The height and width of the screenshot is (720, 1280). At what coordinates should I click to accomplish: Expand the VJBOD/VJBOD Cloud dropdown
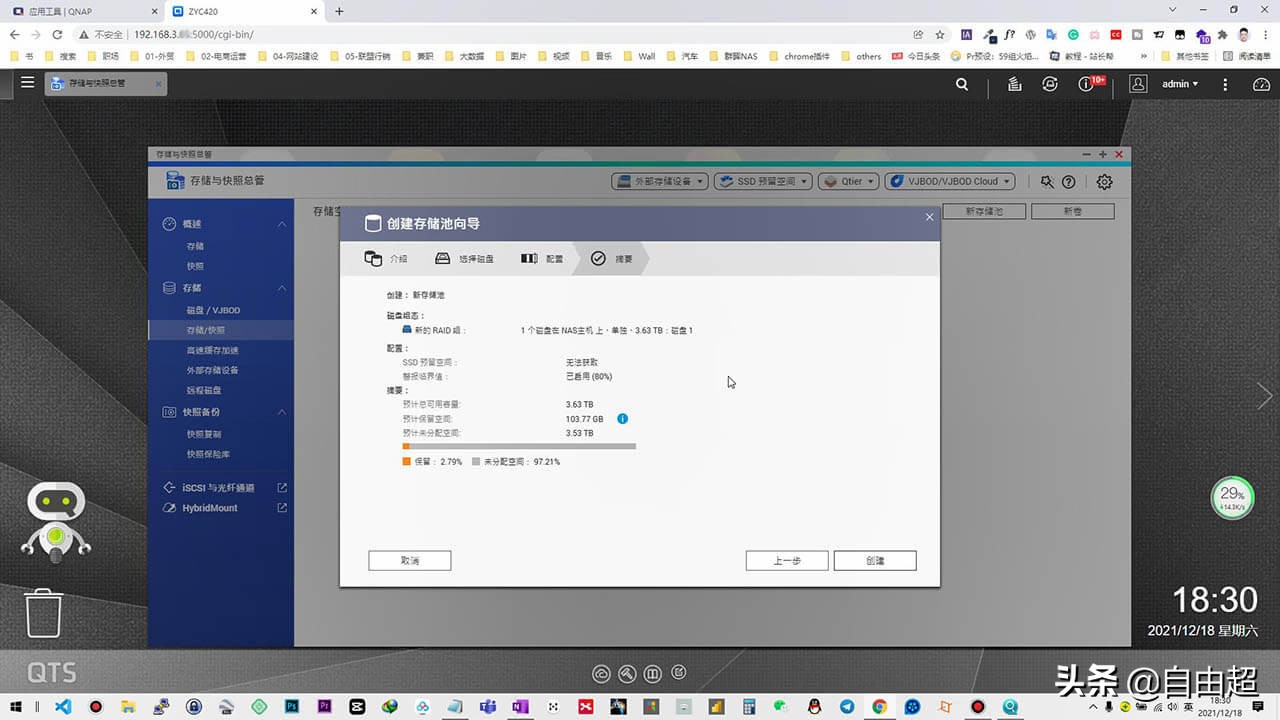click(948, 181)
